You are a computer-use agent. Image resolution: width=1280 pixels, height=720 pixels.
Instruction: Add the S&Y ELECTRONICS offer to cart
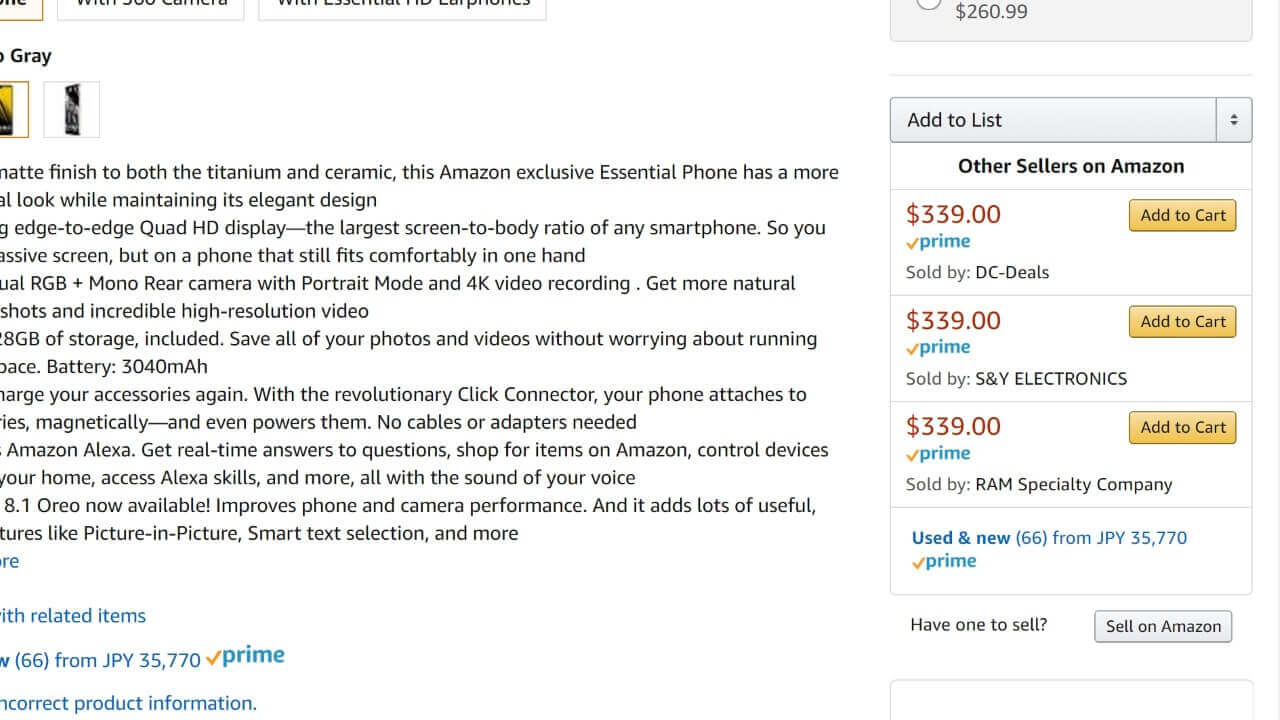point(1182,322)
